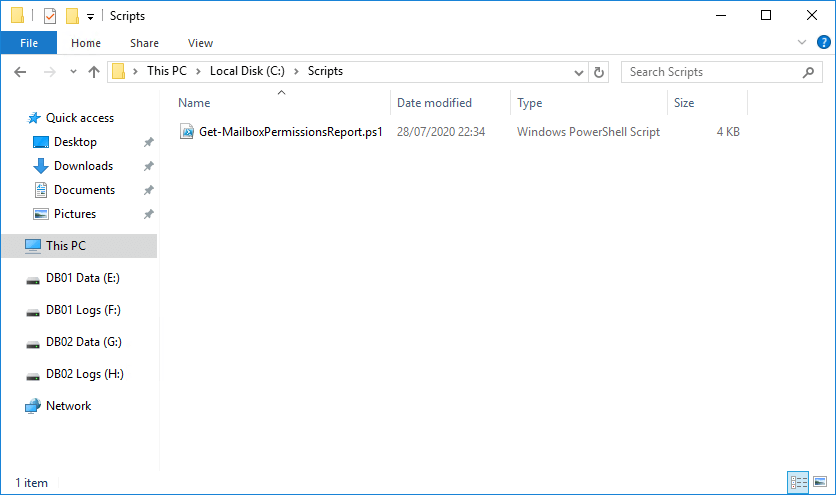Open the address bar history dropdown
Image resolution: width=836 pixels, height=495 pixels.
click(578, 72)
